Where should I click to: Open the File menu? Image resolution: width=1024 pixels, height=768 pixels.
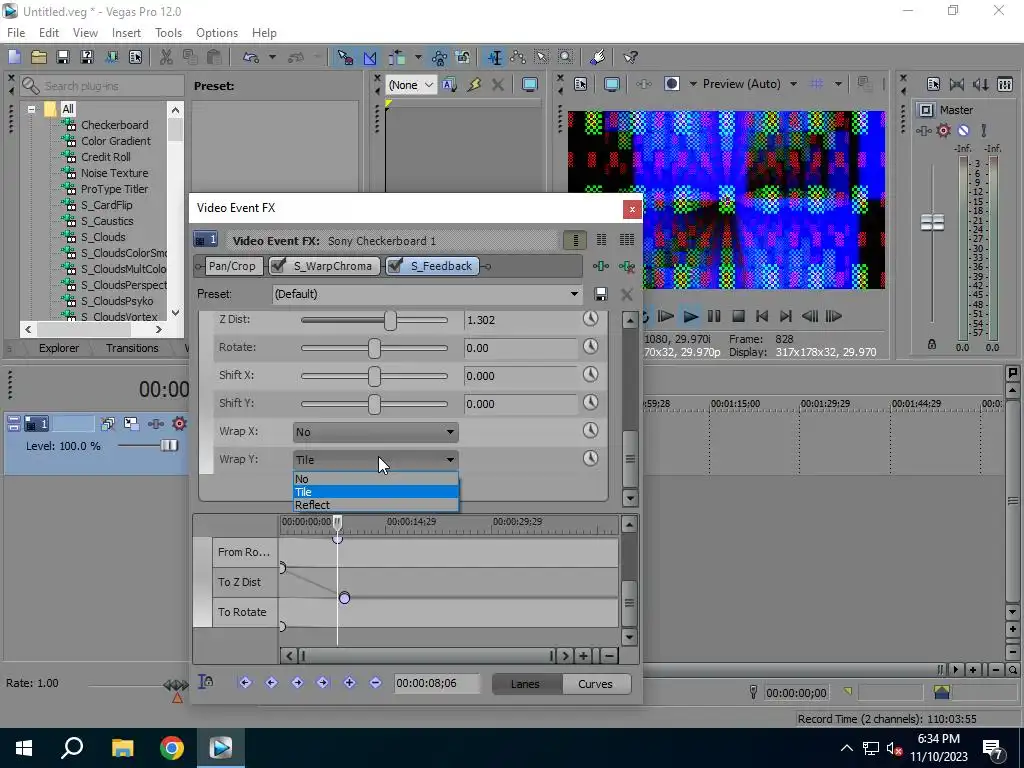pos(16,33)
